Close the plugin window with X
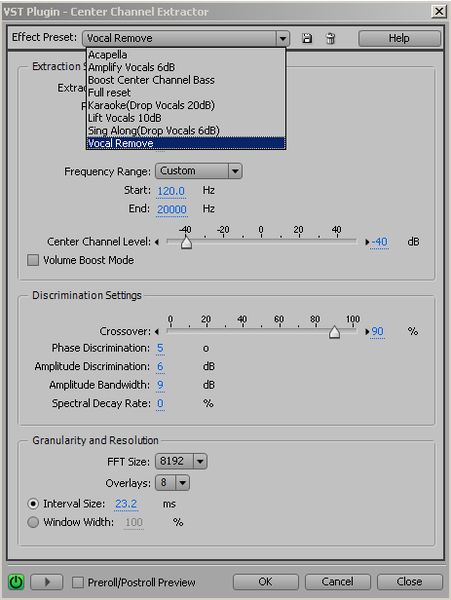Viewport: 451px width, 600px height. point(439,11)
